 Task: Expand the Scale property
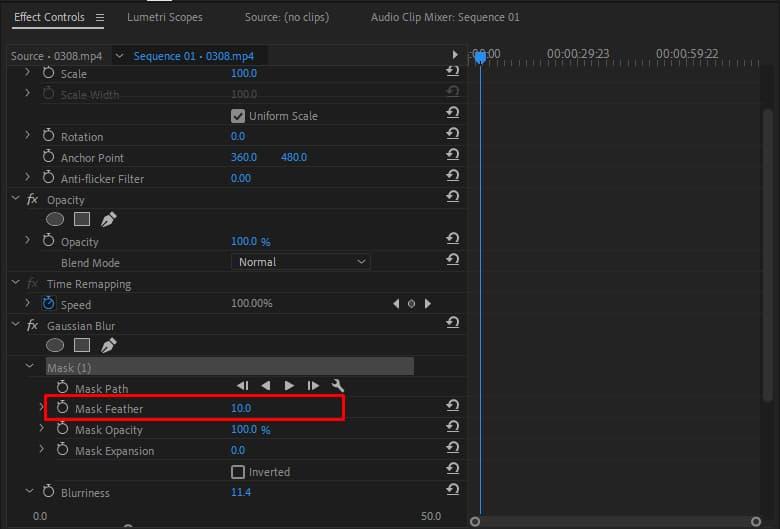point(27,73)
